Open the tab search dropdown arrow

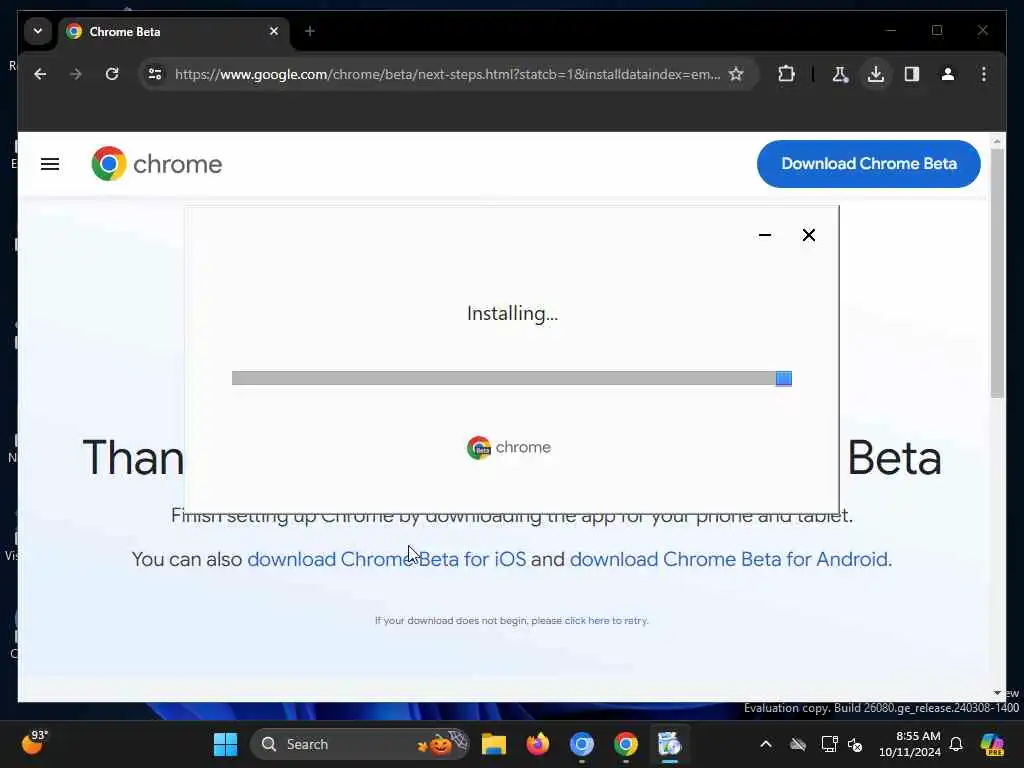(38, 31)
